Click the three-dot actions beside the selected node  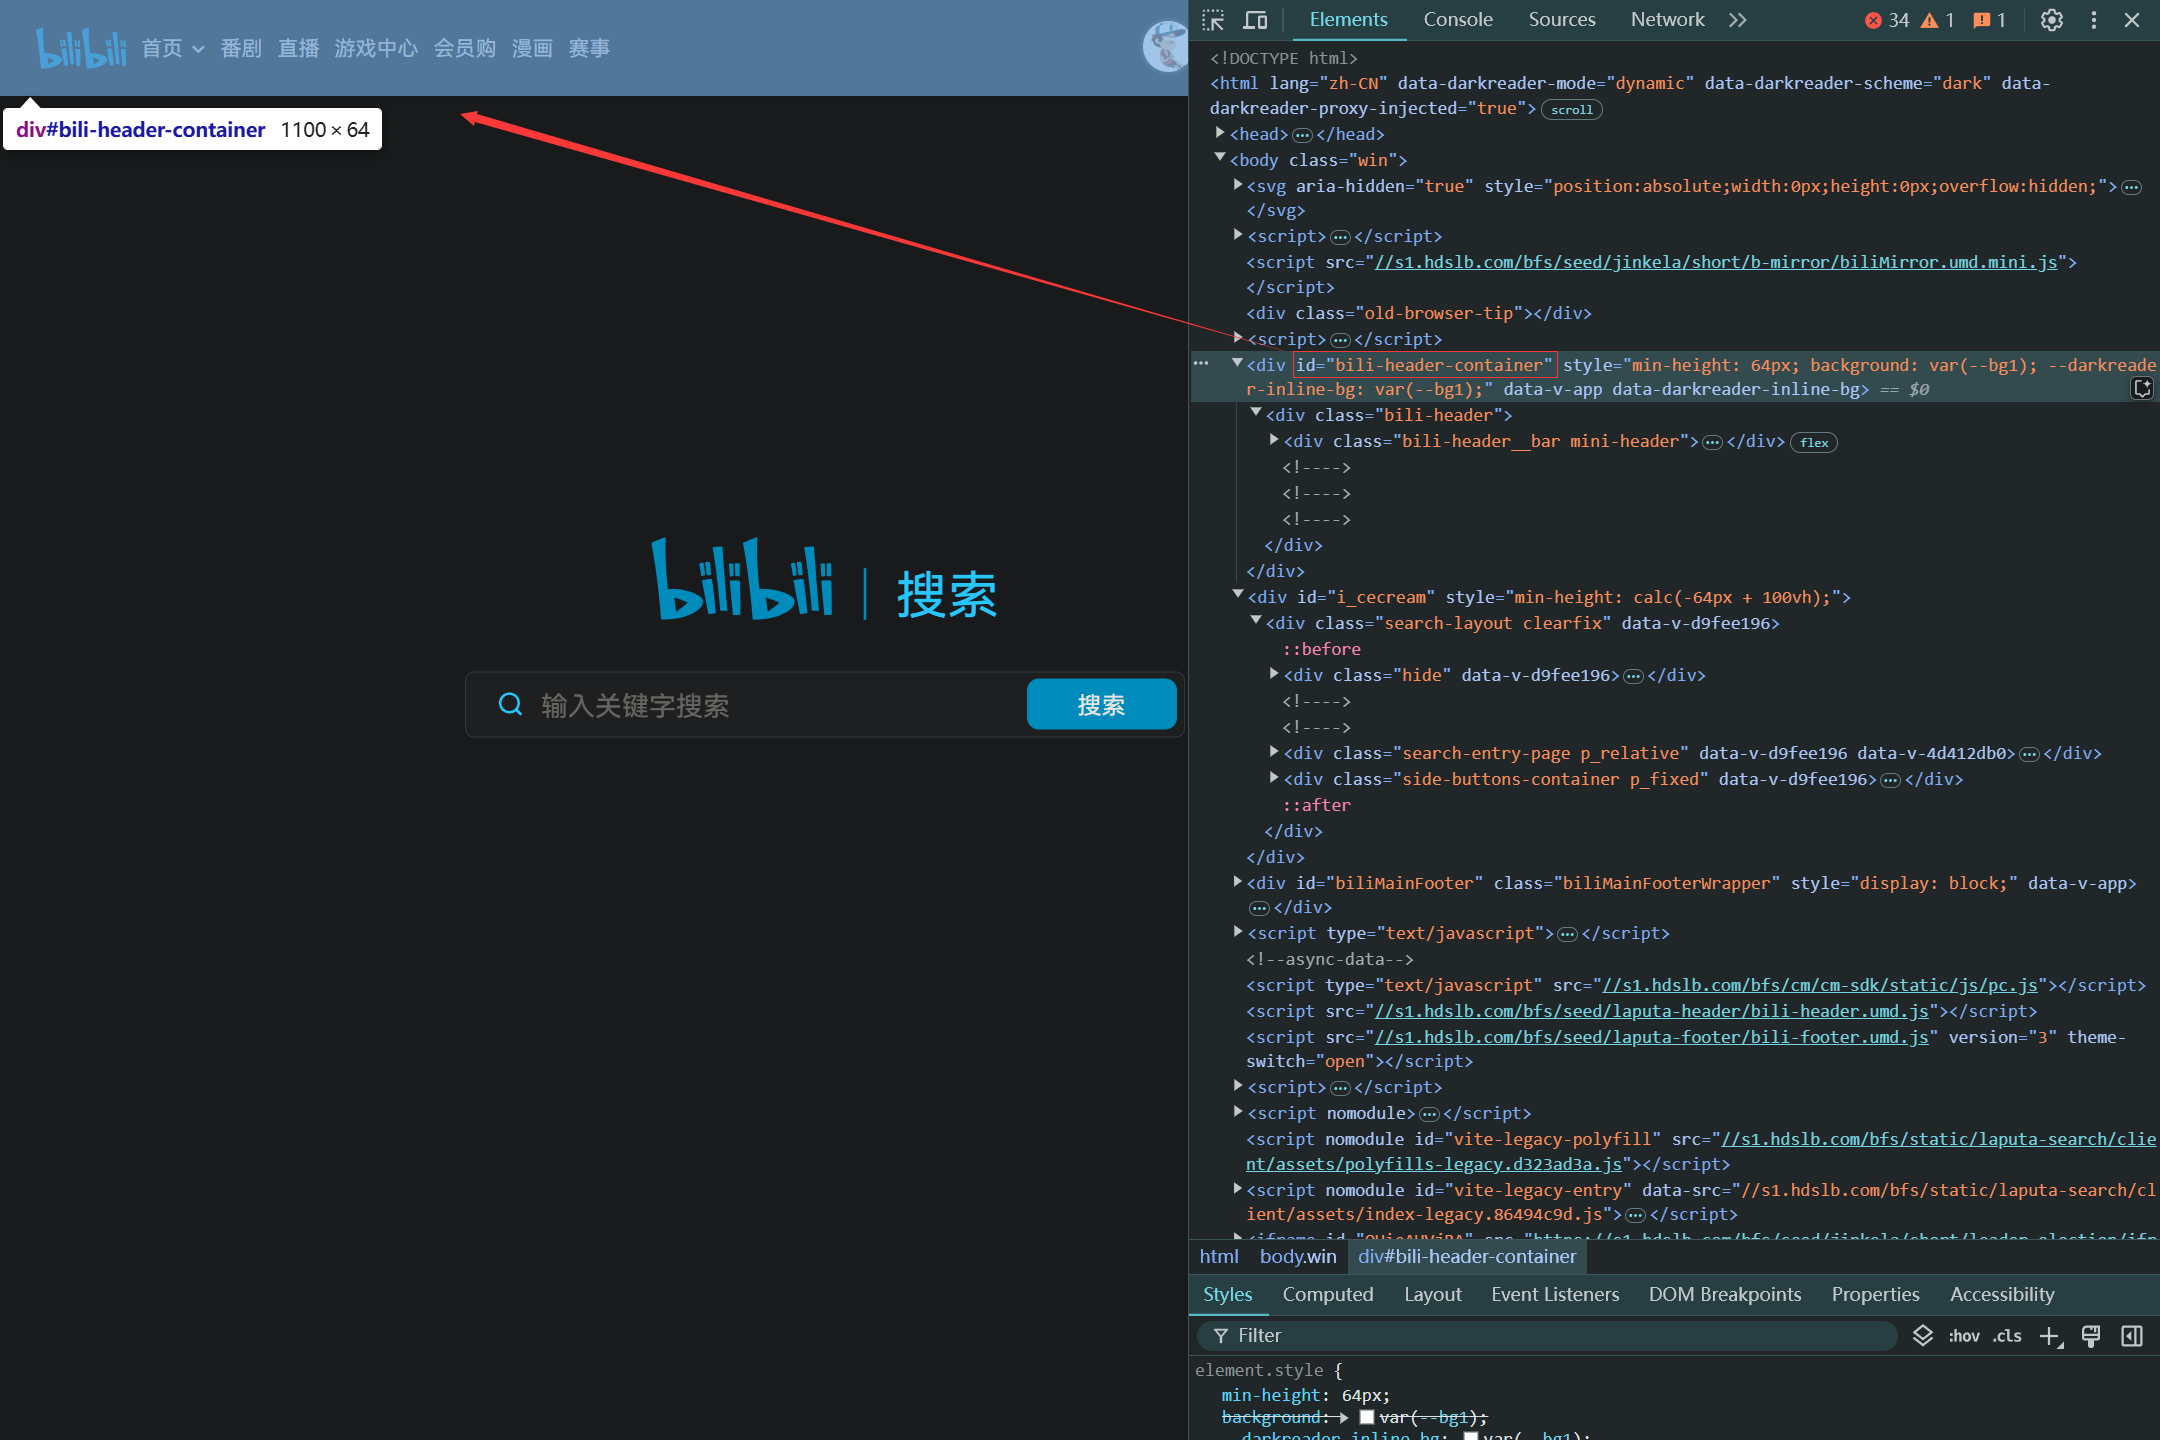[x=1201, y=364]
